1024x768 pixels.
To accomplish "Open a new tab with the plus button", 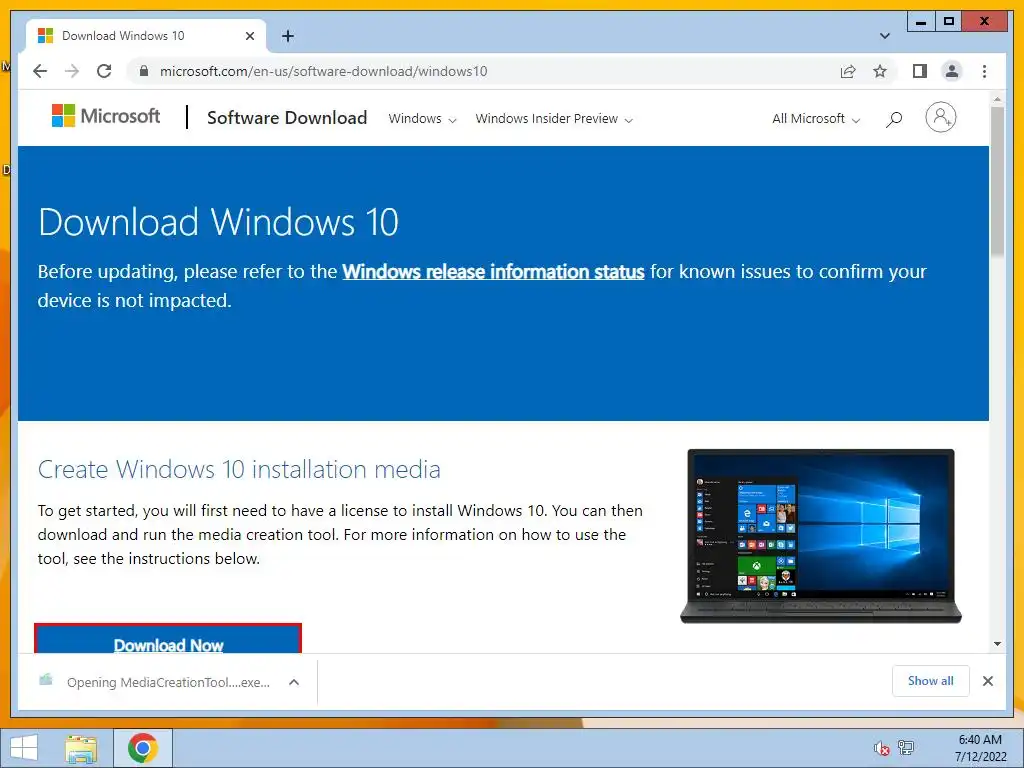I will pos(288,36).
